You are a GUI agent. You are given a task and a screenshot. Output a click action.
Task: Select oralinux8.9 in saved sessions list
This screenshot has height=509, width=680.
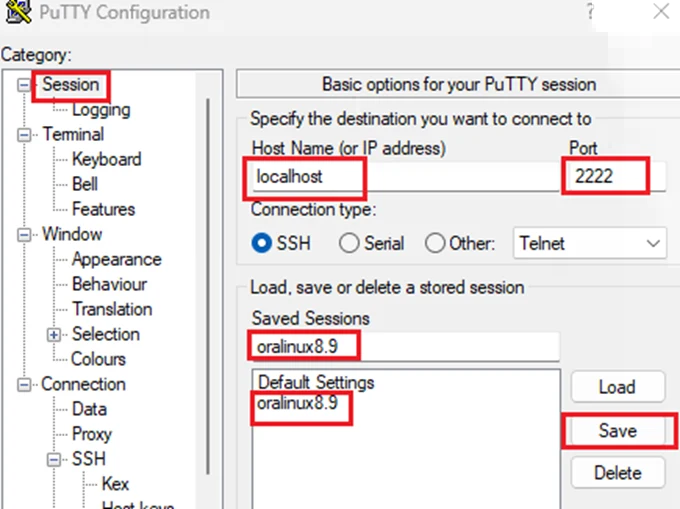coord(297,404)
